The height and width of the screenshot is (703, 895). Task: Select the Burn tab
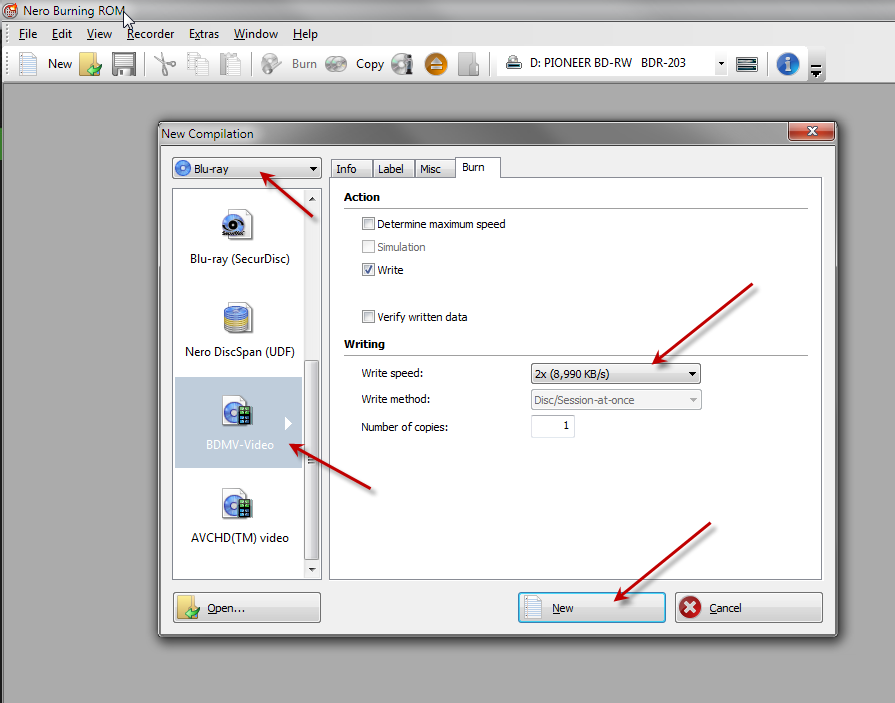tap(478, 167)
